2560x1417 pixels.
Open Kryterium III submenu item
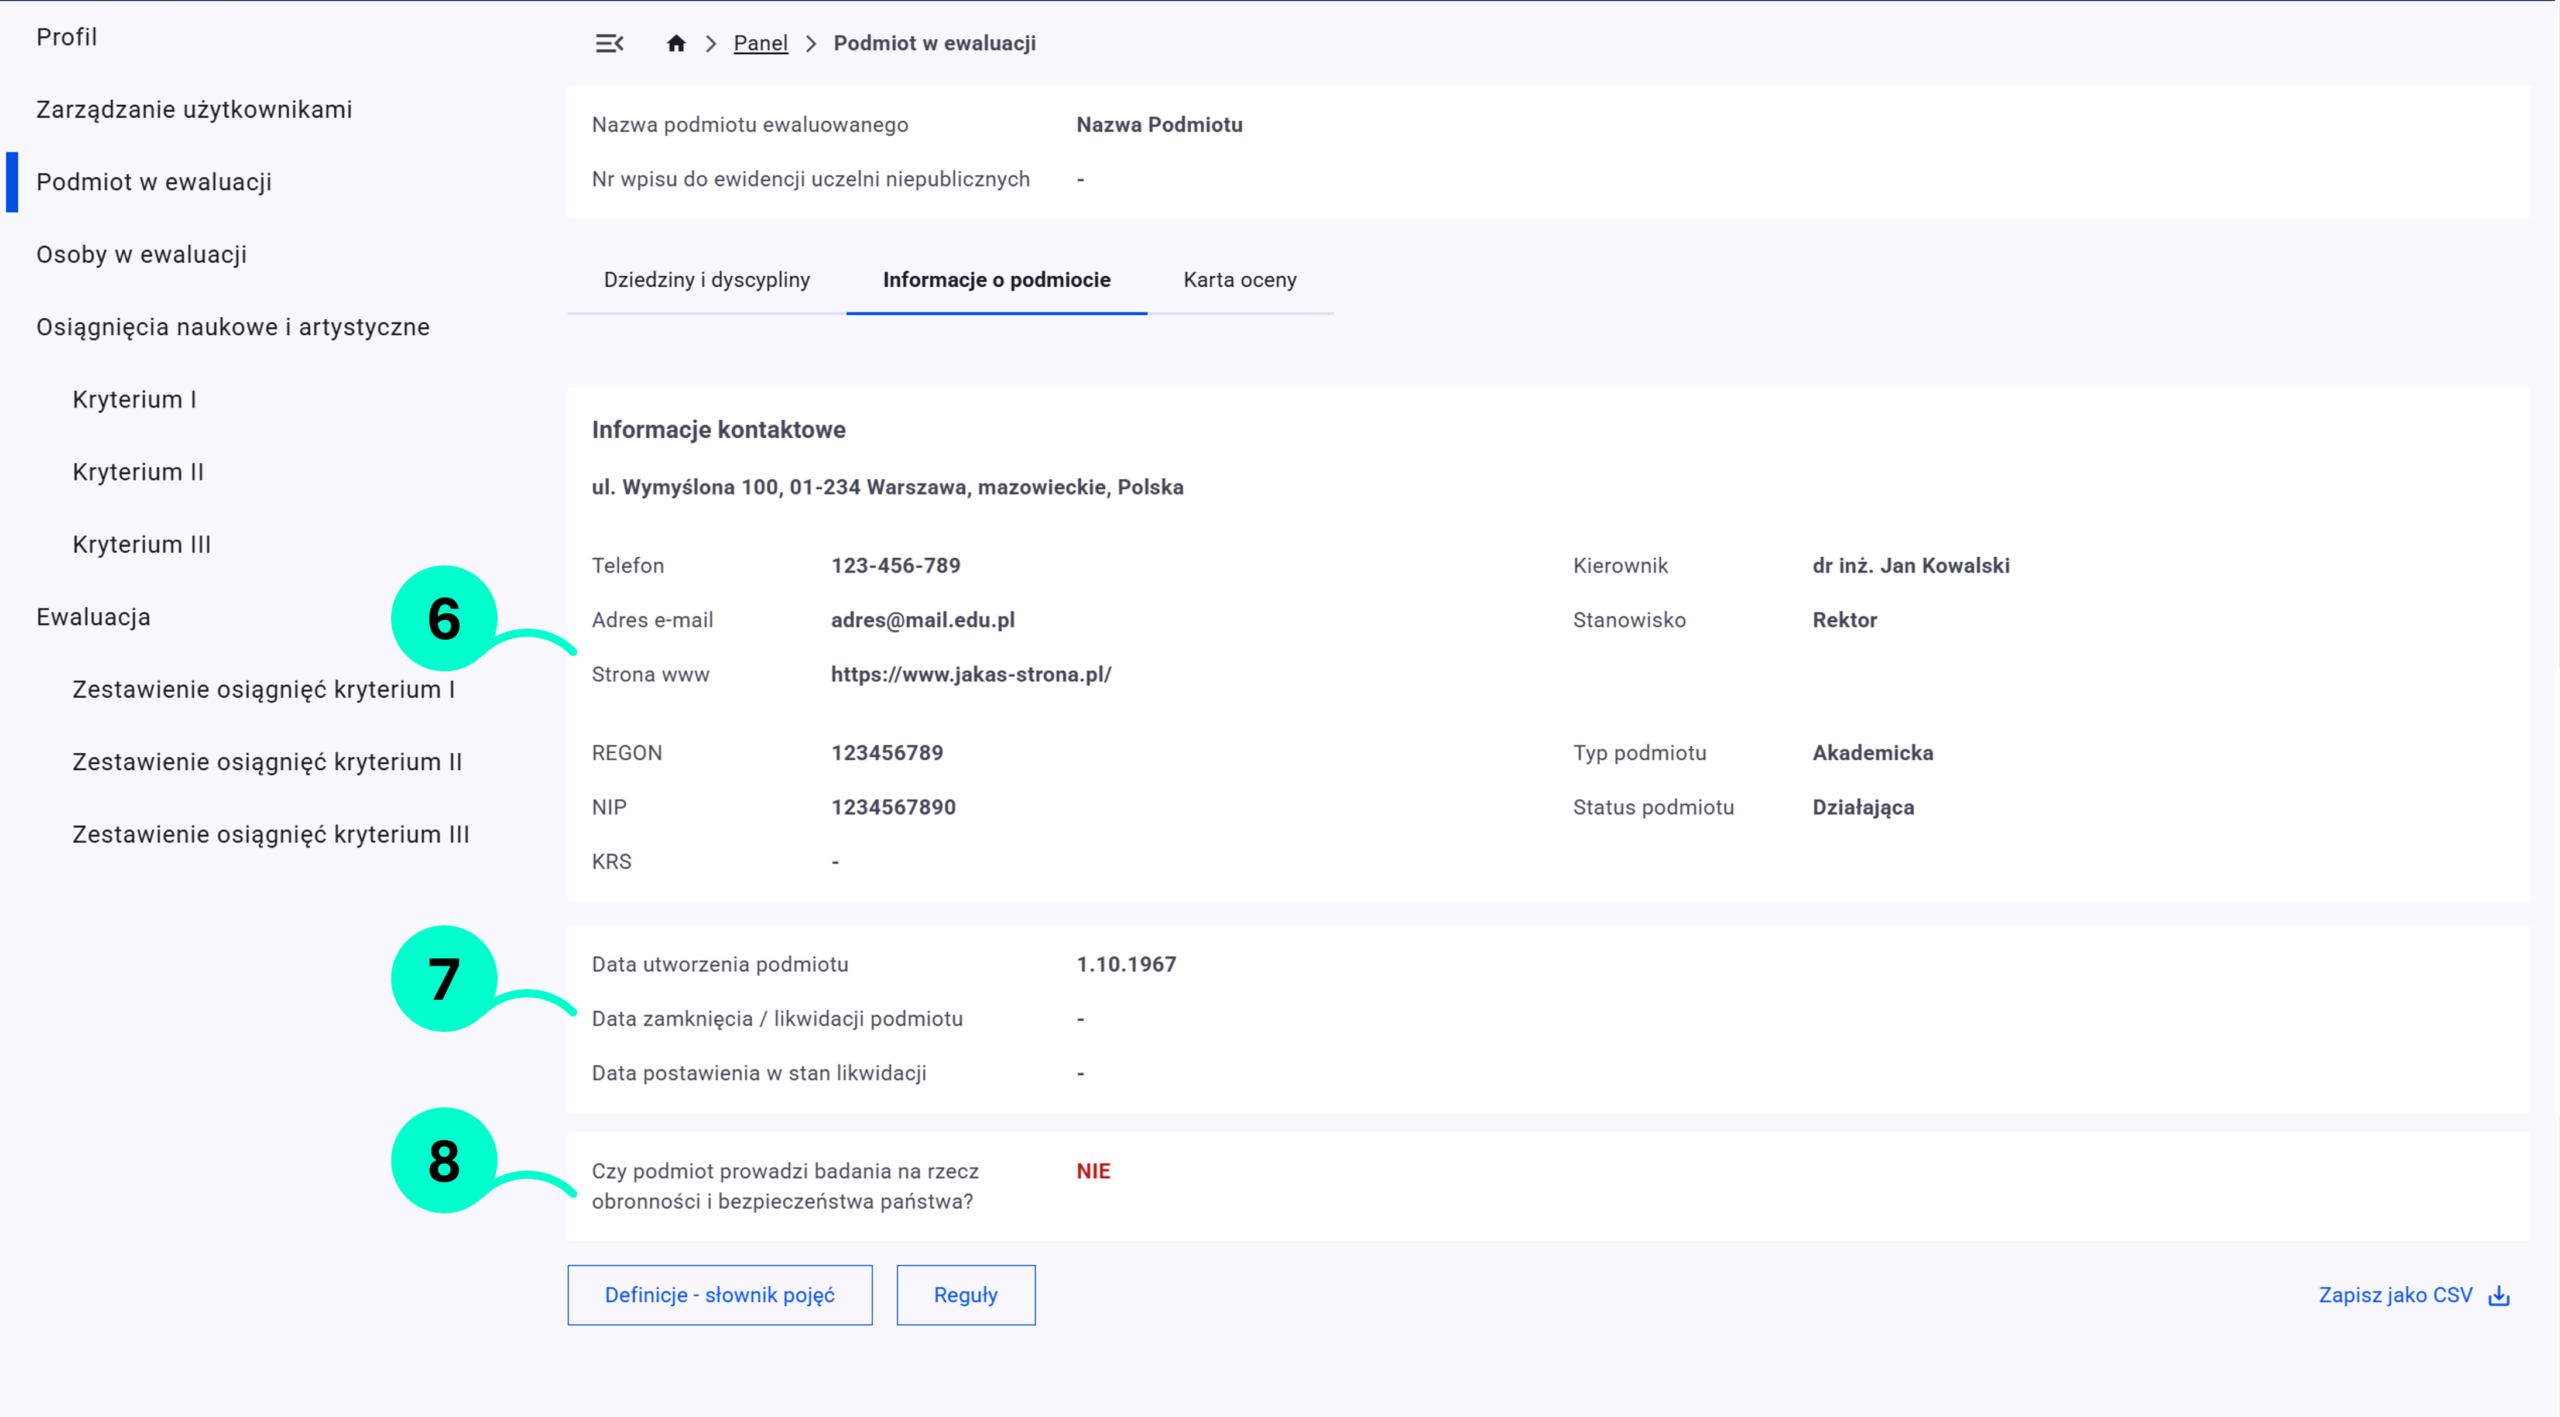[x=141, y=544]
